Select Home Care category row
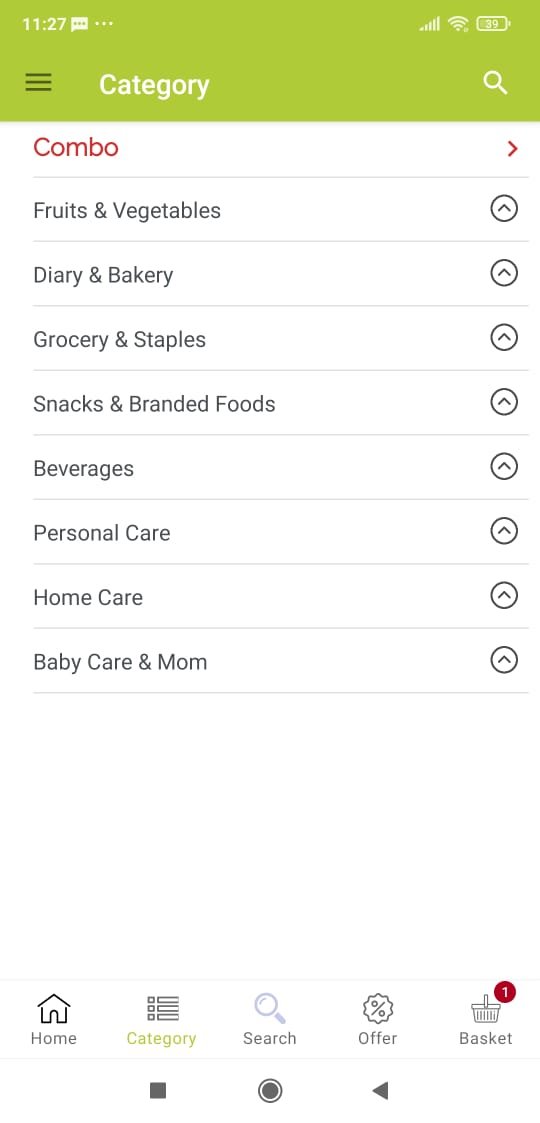 [281, 597]
